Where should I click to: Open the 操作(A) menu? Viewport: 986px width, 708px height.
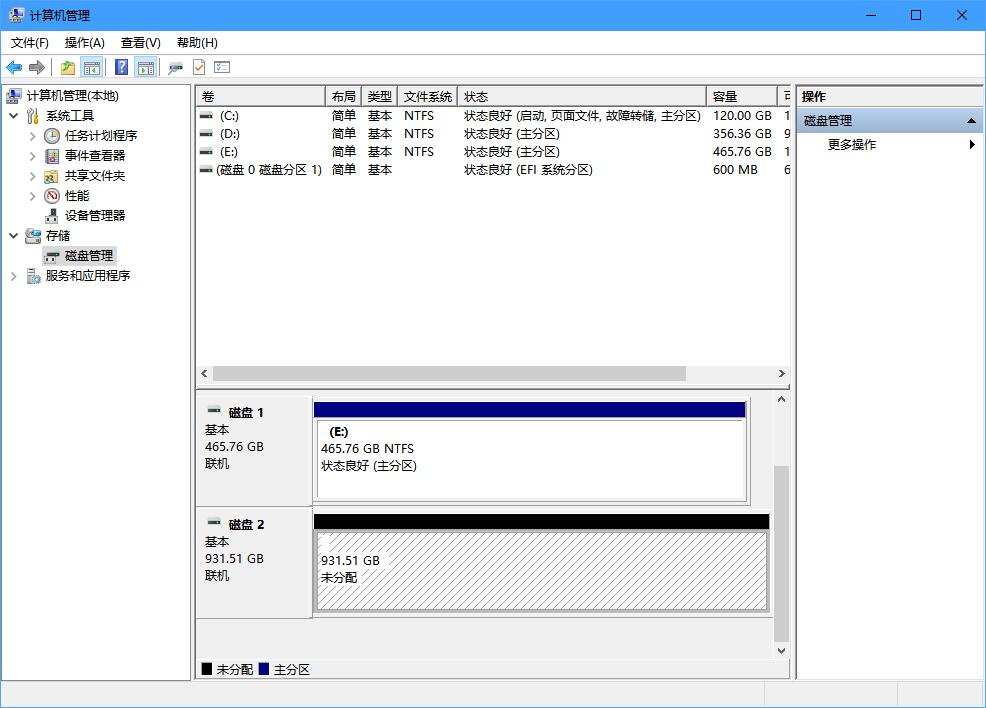85,42
